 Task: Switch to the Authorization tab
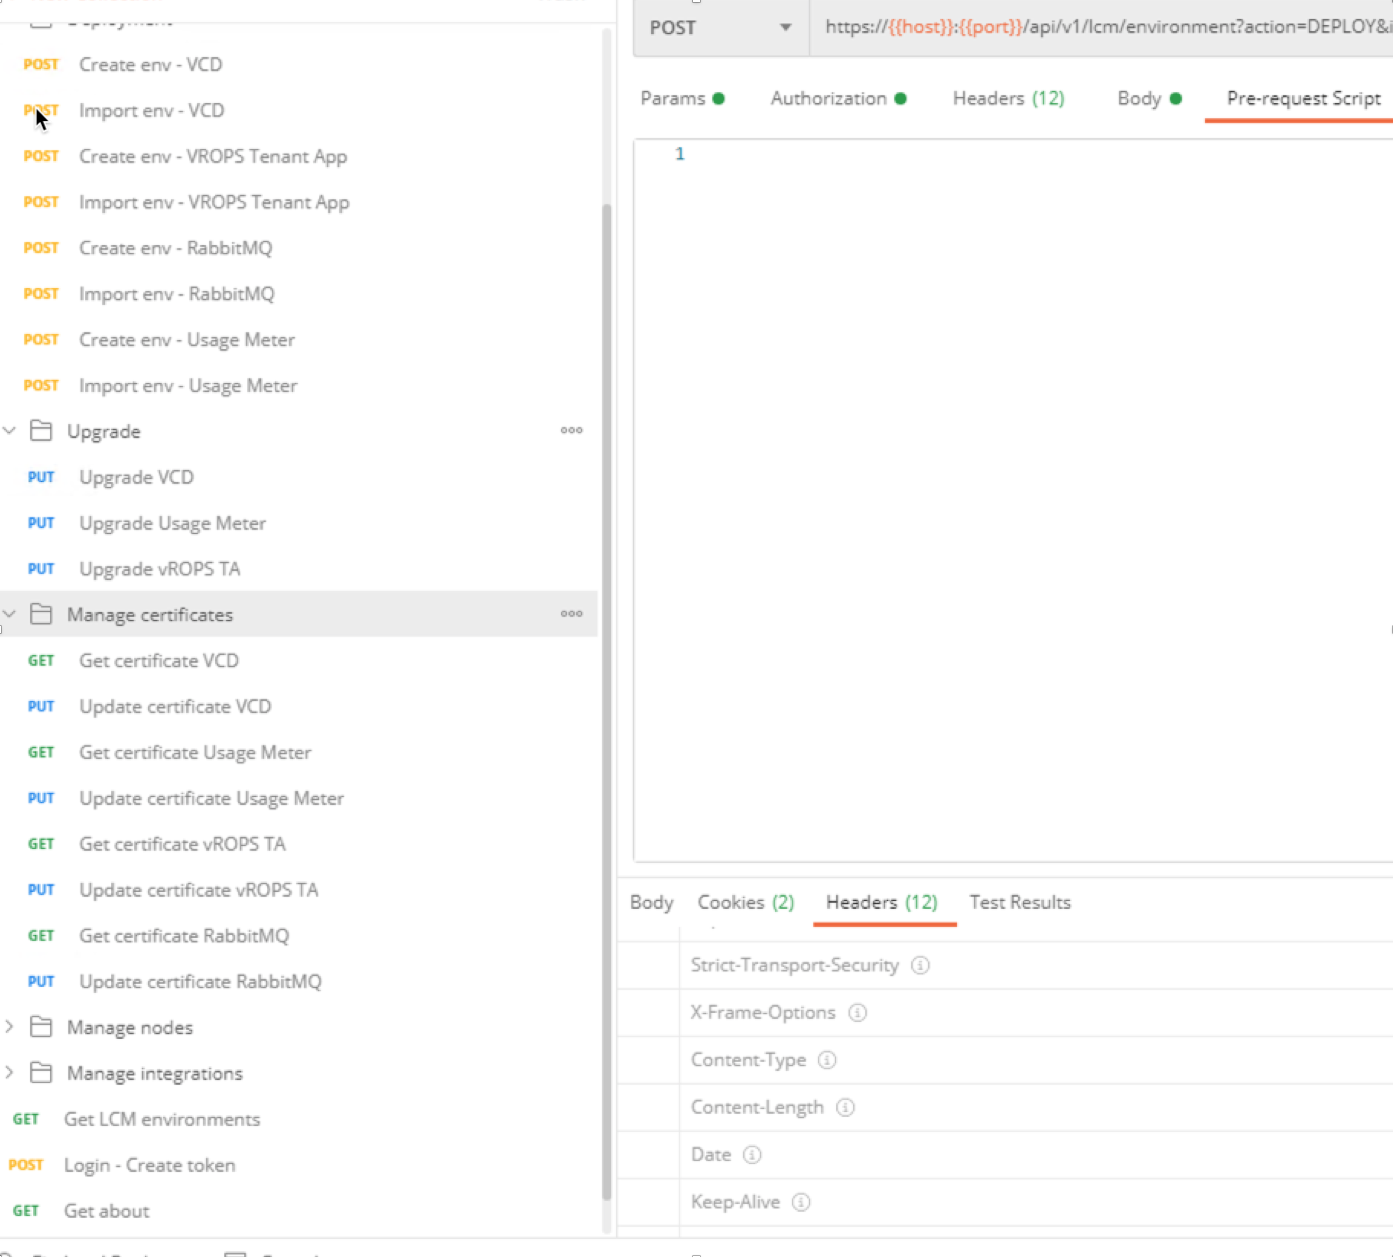[828, 98]
